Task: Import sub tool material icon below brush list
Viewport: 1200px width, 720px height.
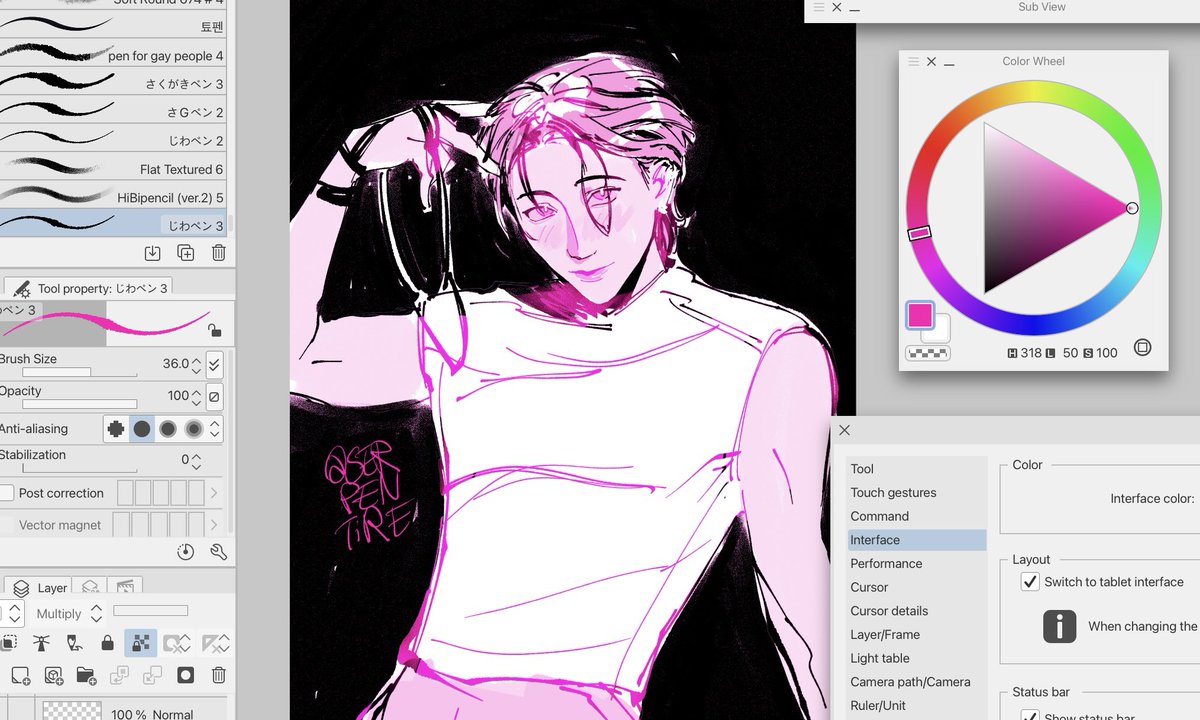Action: click(x=153, y=253)
